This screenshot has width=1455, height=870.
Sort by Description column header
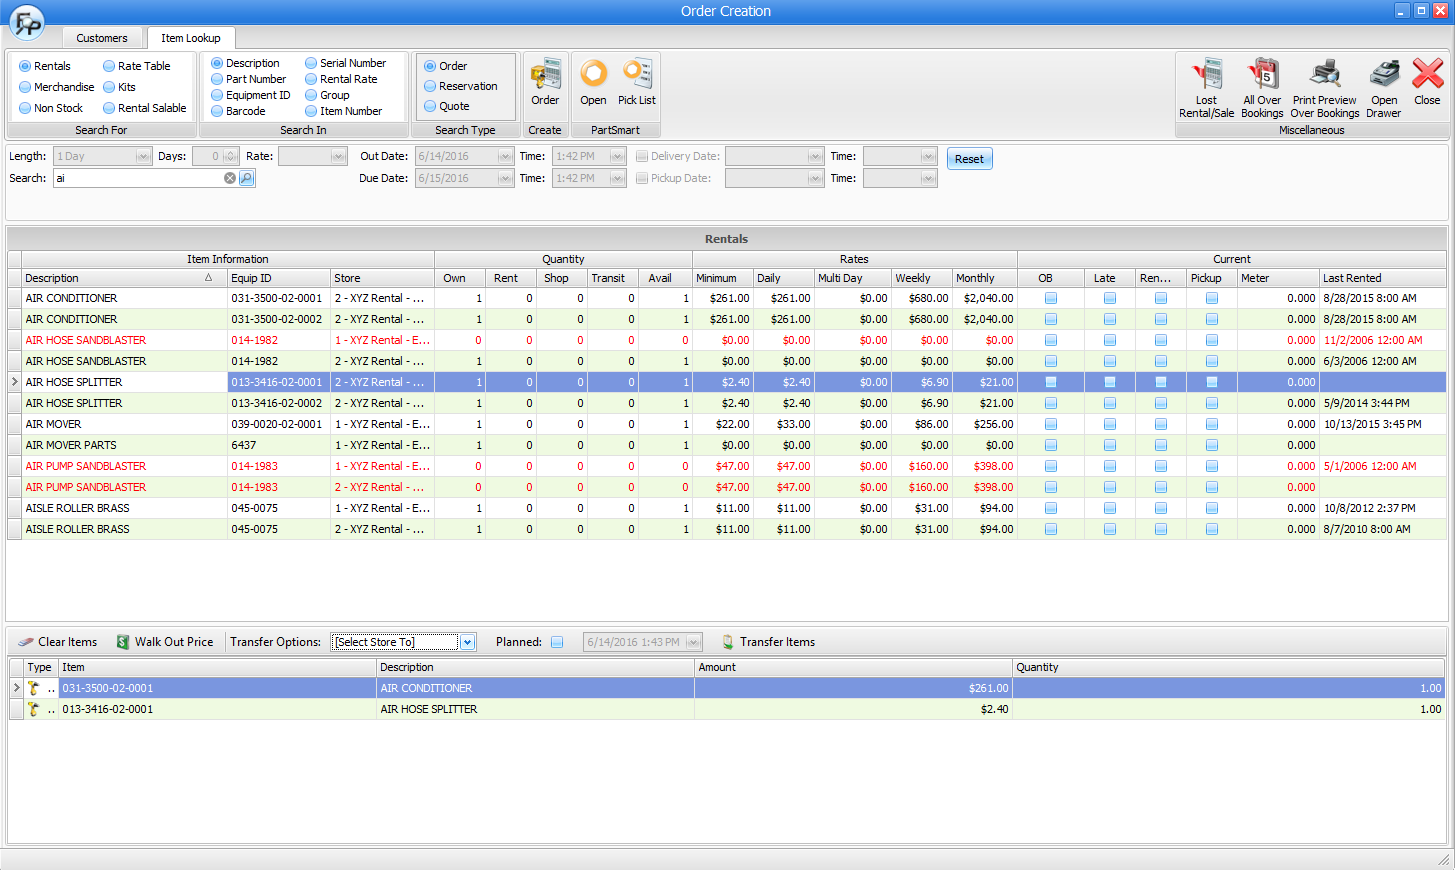[x=124, y=278]
